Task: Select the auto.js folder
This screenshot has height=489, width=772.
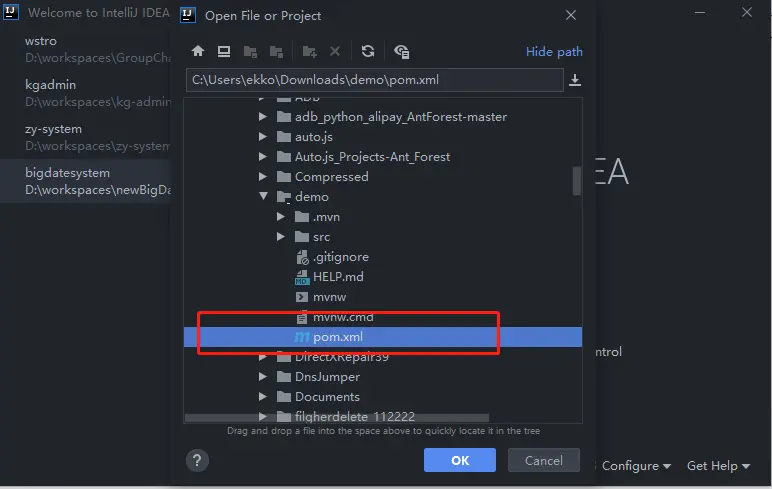Action: [x=314, y=137]
